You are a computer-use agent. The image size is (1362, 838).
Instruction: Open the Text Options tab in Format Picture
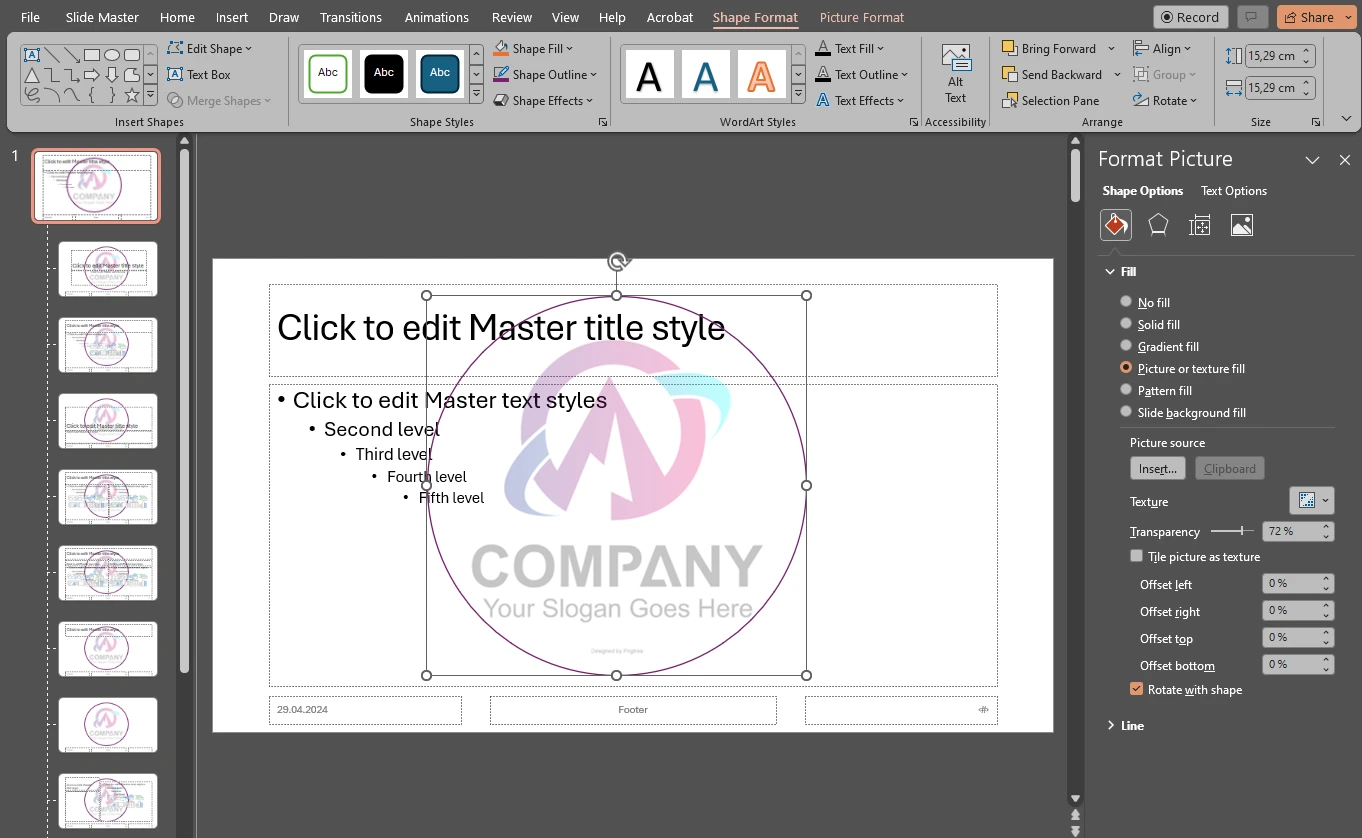(x=1233, y=190)
